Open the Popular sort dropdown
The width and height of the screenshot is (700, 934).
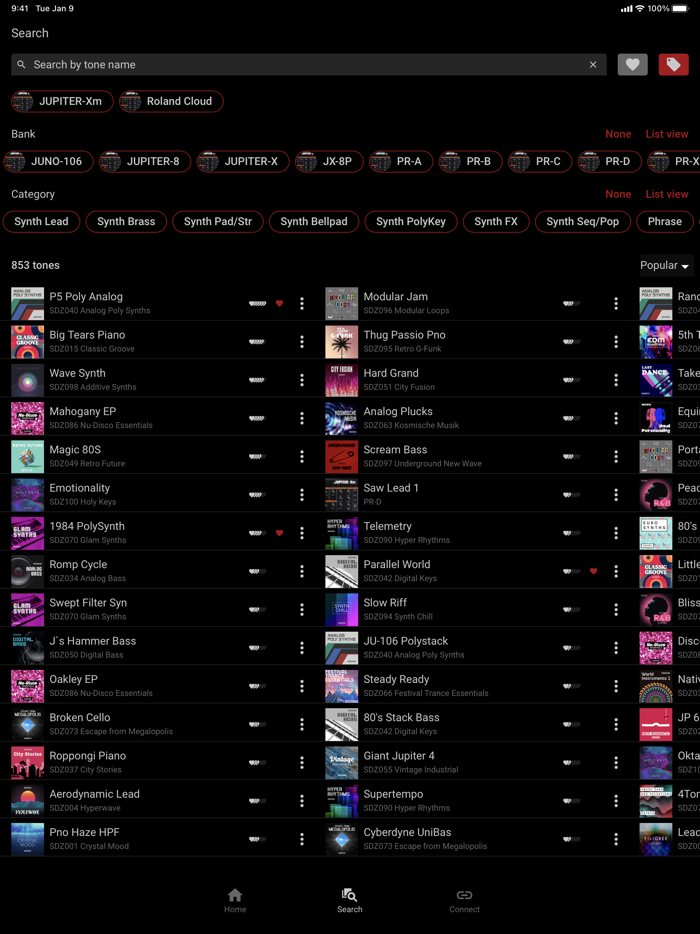click(x=664, y=266)
